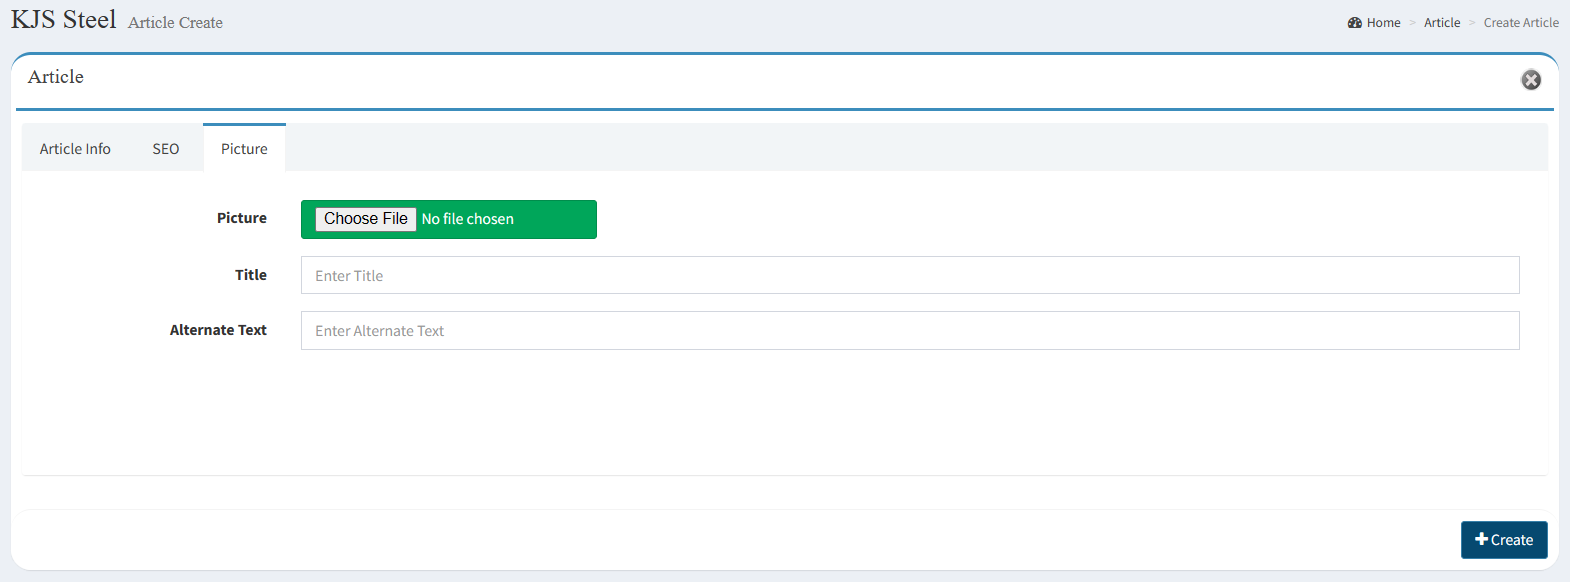Open the SEO tab
The height and width of the screenshot is (582, 1570).
[x=166, y=148]
